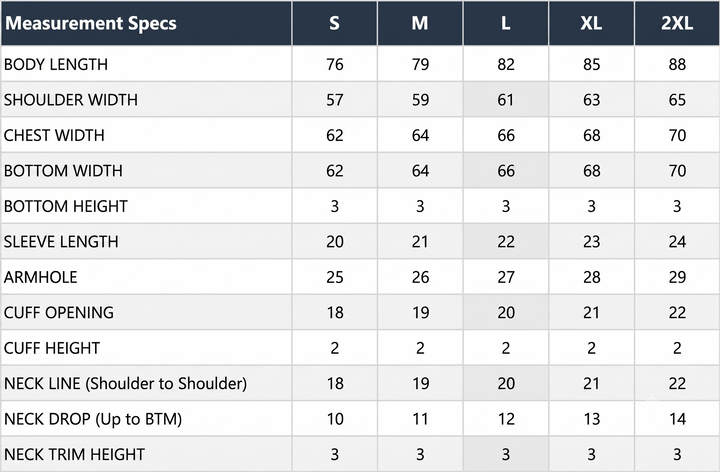The width and height of the screenshot is (720, 472).
Task: Click the ARMHOLE row label
Action: click(x=40, y=277)
